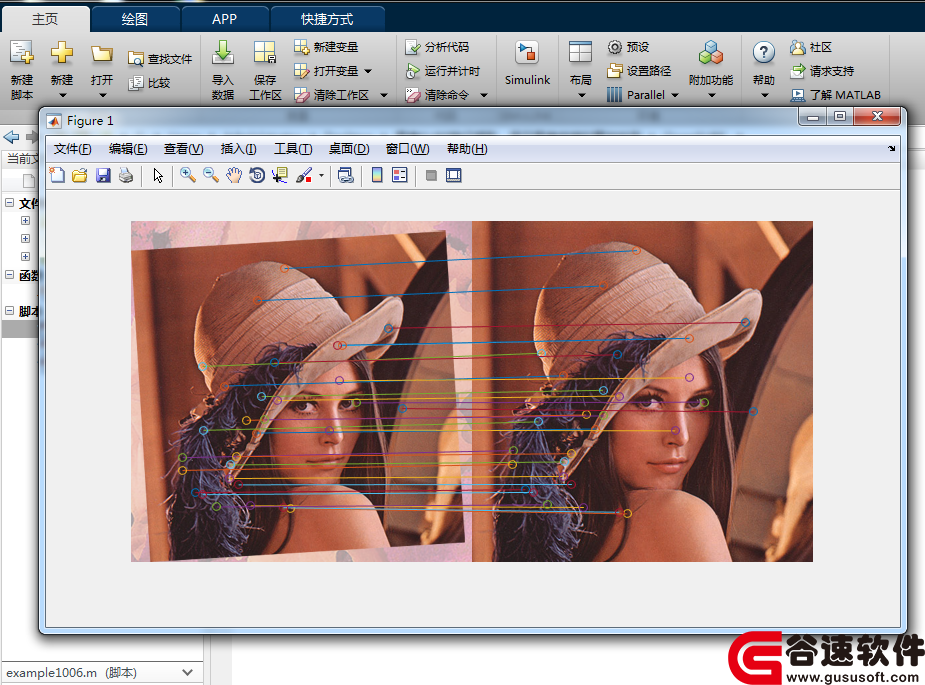This screenshot has height=685, width=925.
Task: Insert Colorbar via toolbar icon
Action: click(x=377, y=175)
